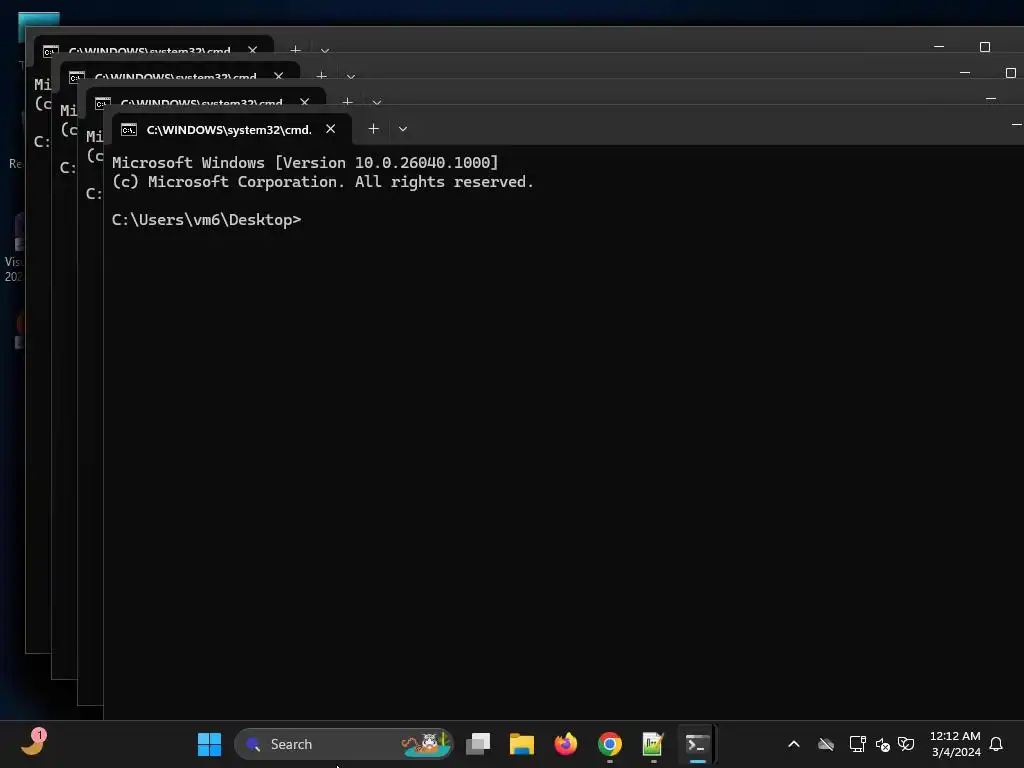This screenshot has height=768, width=1024.
Task: Expand the front terminal's profile dropdown chevron
Action: point(403,129)
